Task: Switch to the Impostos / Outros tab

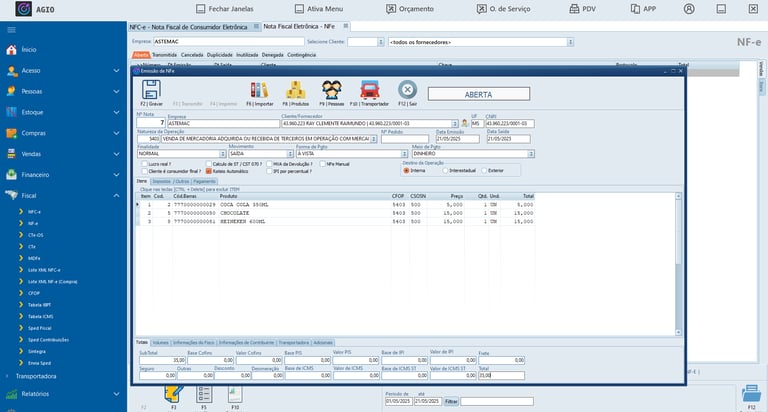Action: coord(170,181)
